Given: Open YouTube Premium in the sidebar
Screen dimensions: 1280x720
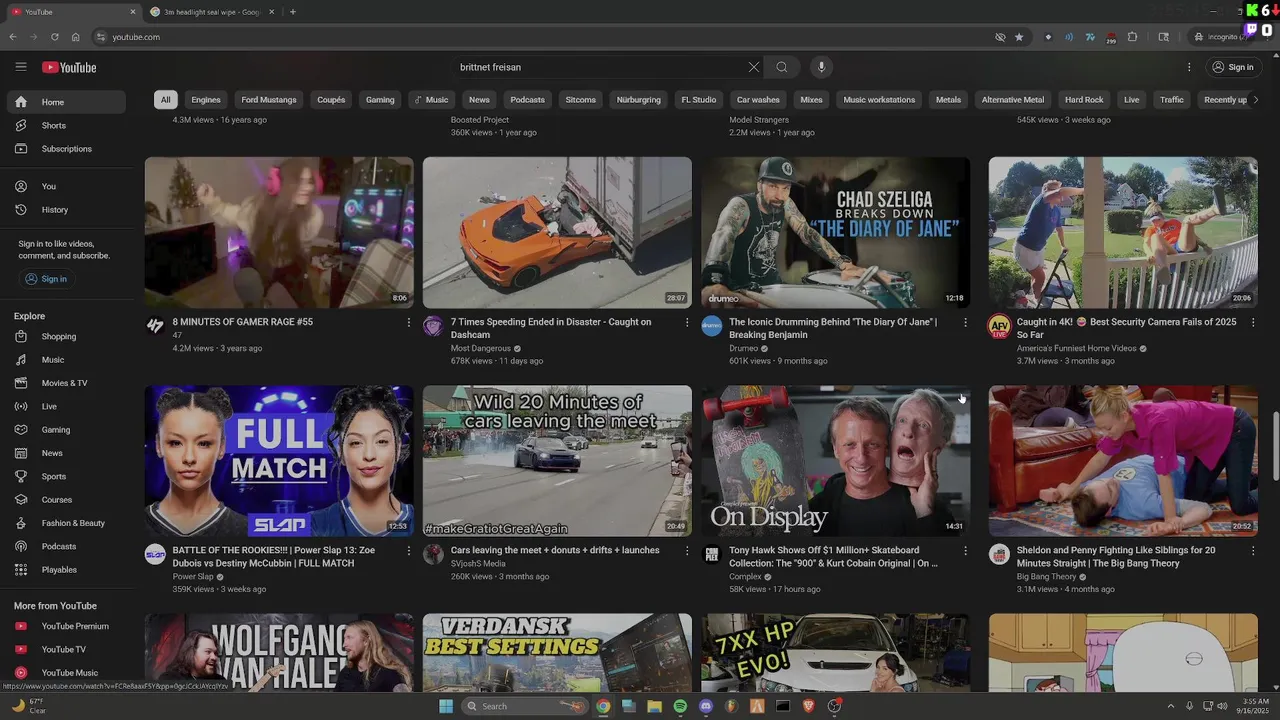Looking at the screenshot, I should pyautogui.click(x=66, y=626).
